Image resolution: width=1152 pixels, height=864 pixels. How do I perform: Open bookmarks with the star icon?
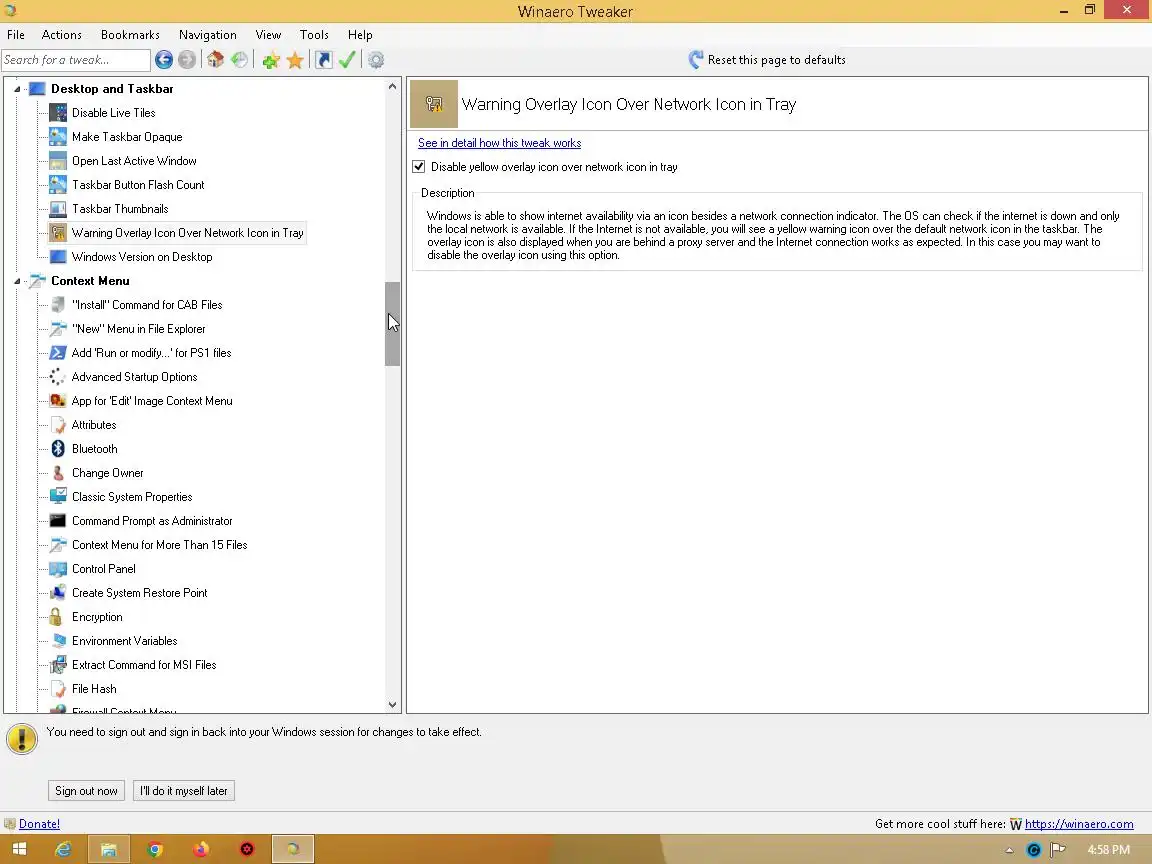(295, 60)
